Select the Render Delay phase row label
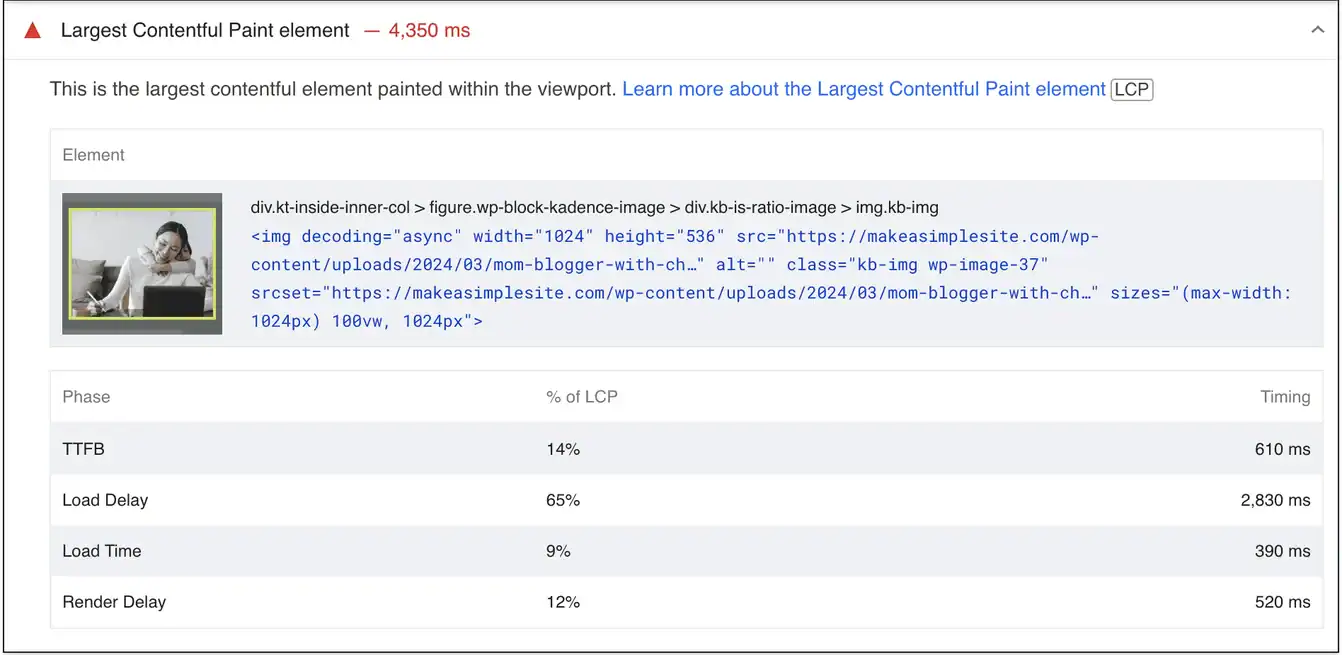1342x655 pixels. click(114, 602)
